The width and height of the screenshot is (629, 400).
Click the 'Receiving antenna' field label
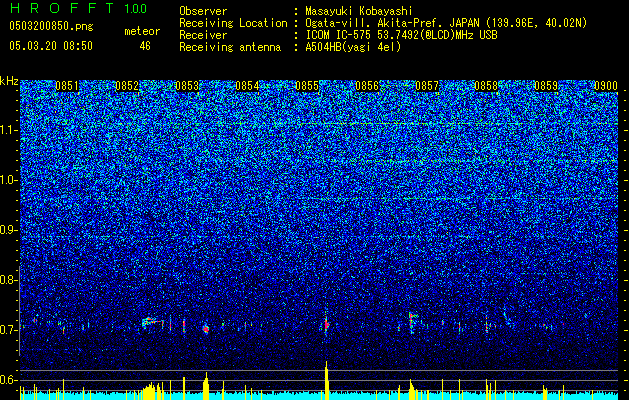click(230, 47)
